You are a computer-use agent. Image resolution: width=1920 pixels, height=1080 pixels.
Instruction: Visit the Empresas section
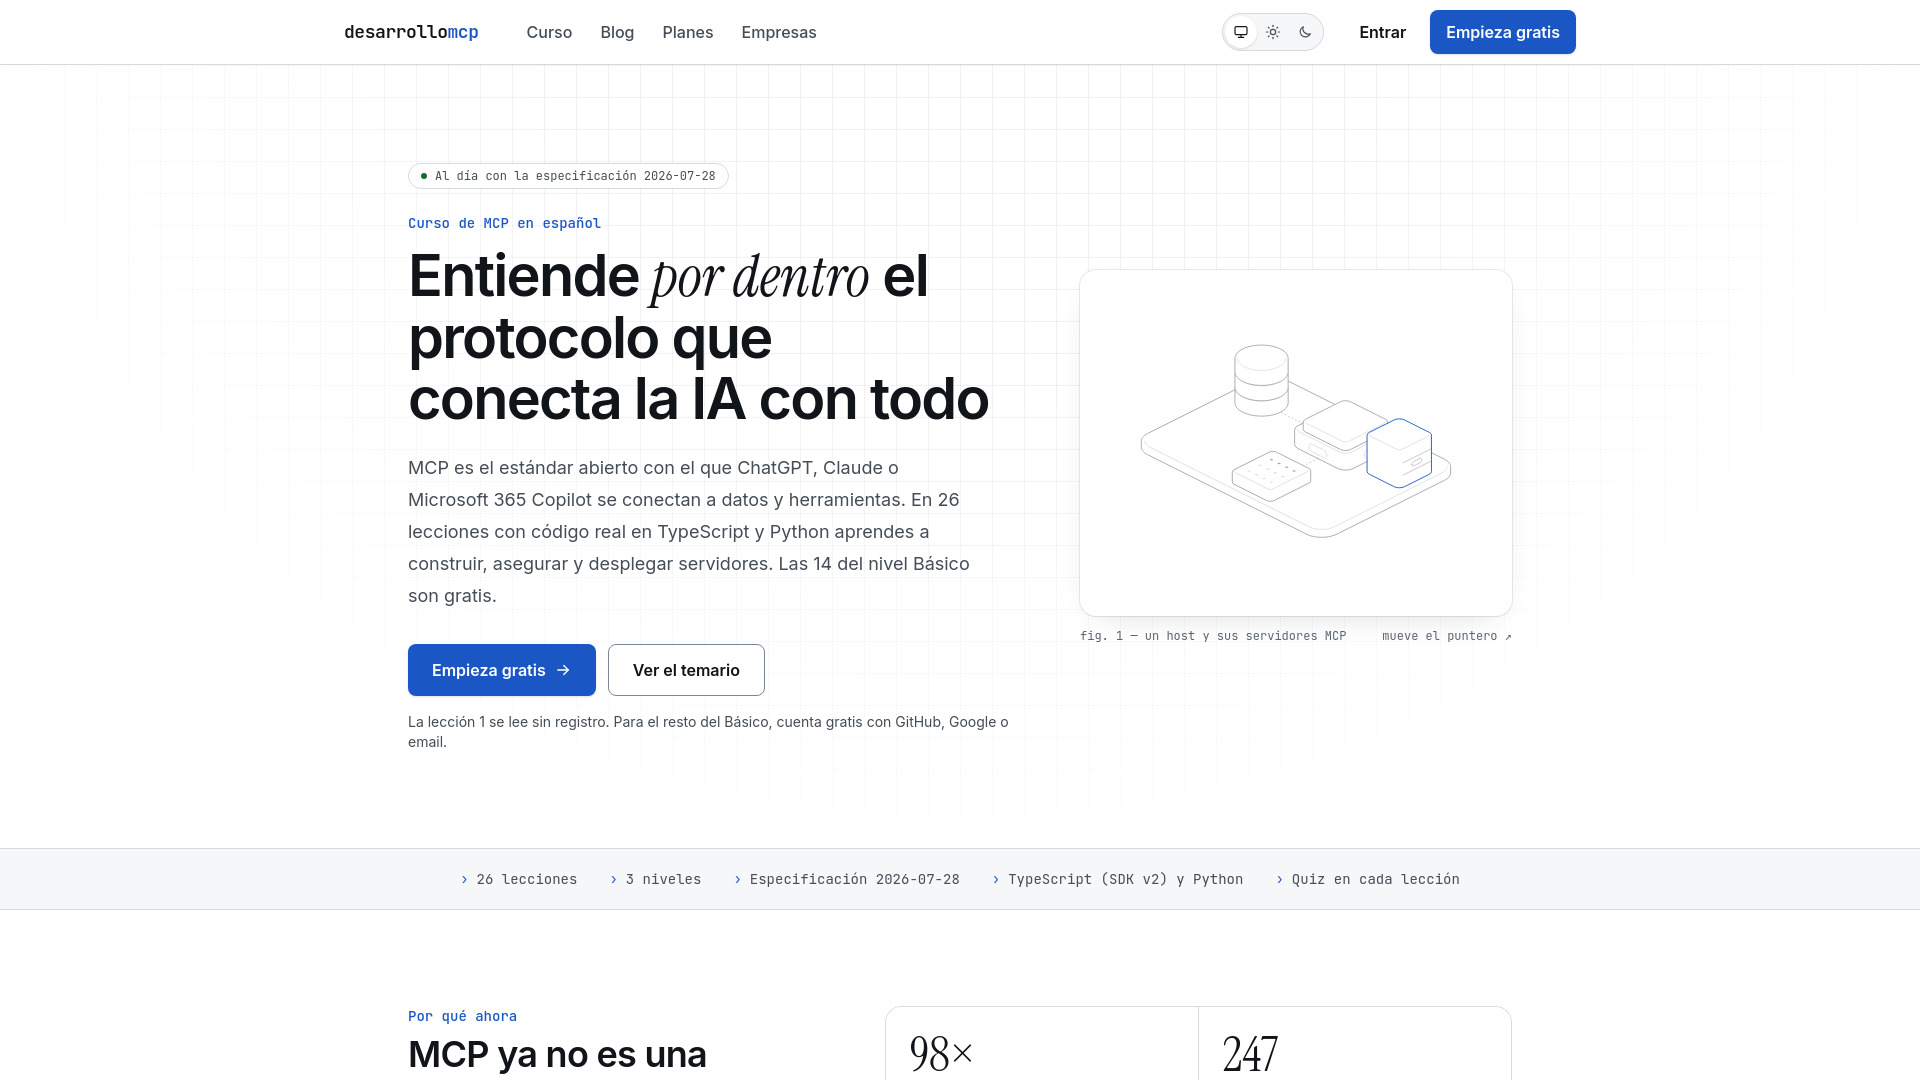click(x=779, y=32)
